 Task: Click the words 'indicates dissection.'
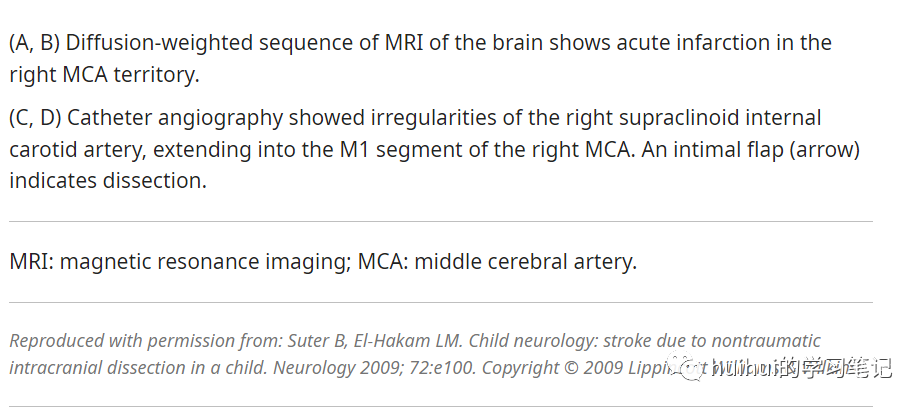pos(108,180)
